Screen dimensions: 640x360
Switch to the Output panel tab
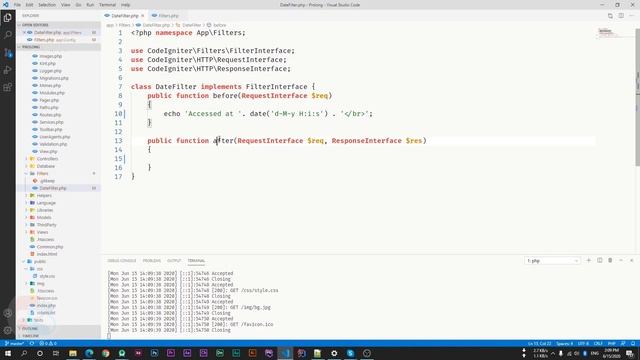173,260
